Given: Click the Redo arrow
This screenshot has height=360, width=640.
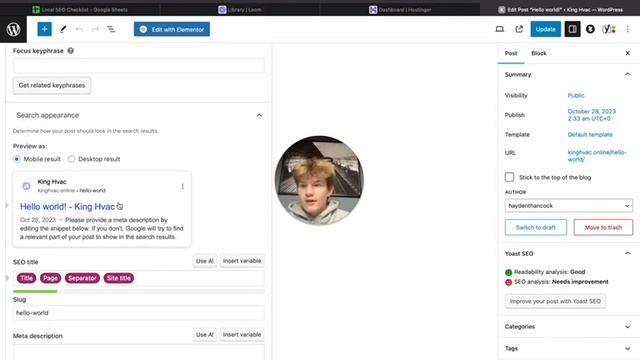Looking at the screenshot, I should [95, 29].
